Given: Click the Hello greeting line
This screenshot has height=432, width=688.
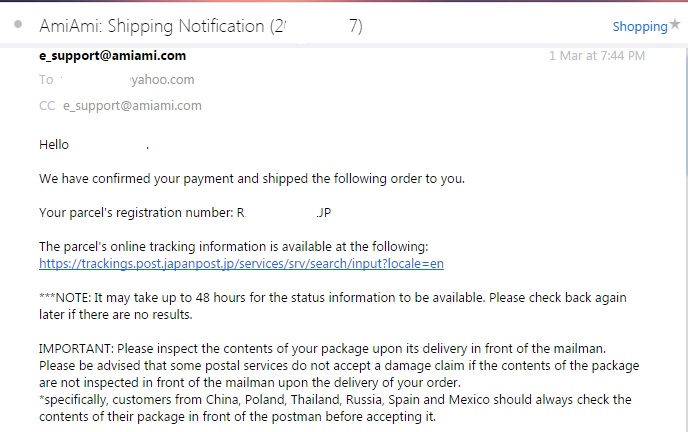Looking at the screenshot, I should [x=54, y=145].
